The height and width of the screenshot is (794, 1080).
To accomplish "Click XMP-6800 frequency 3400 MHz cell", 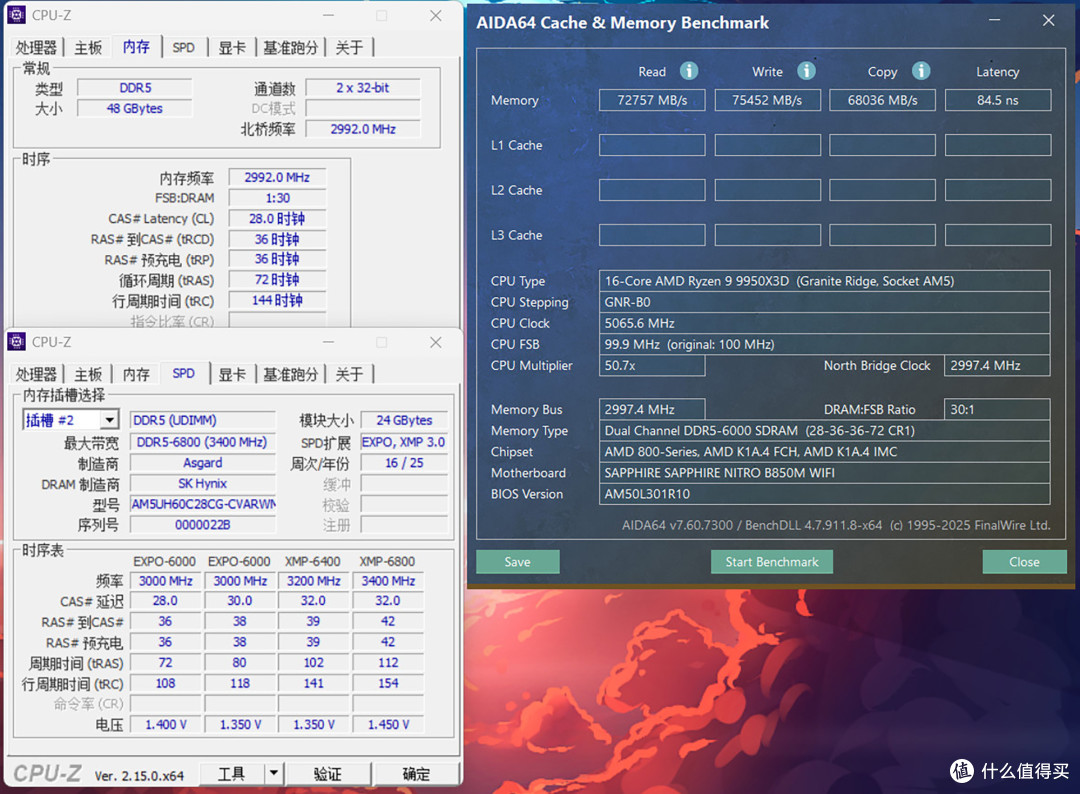I will click(388, 581).
